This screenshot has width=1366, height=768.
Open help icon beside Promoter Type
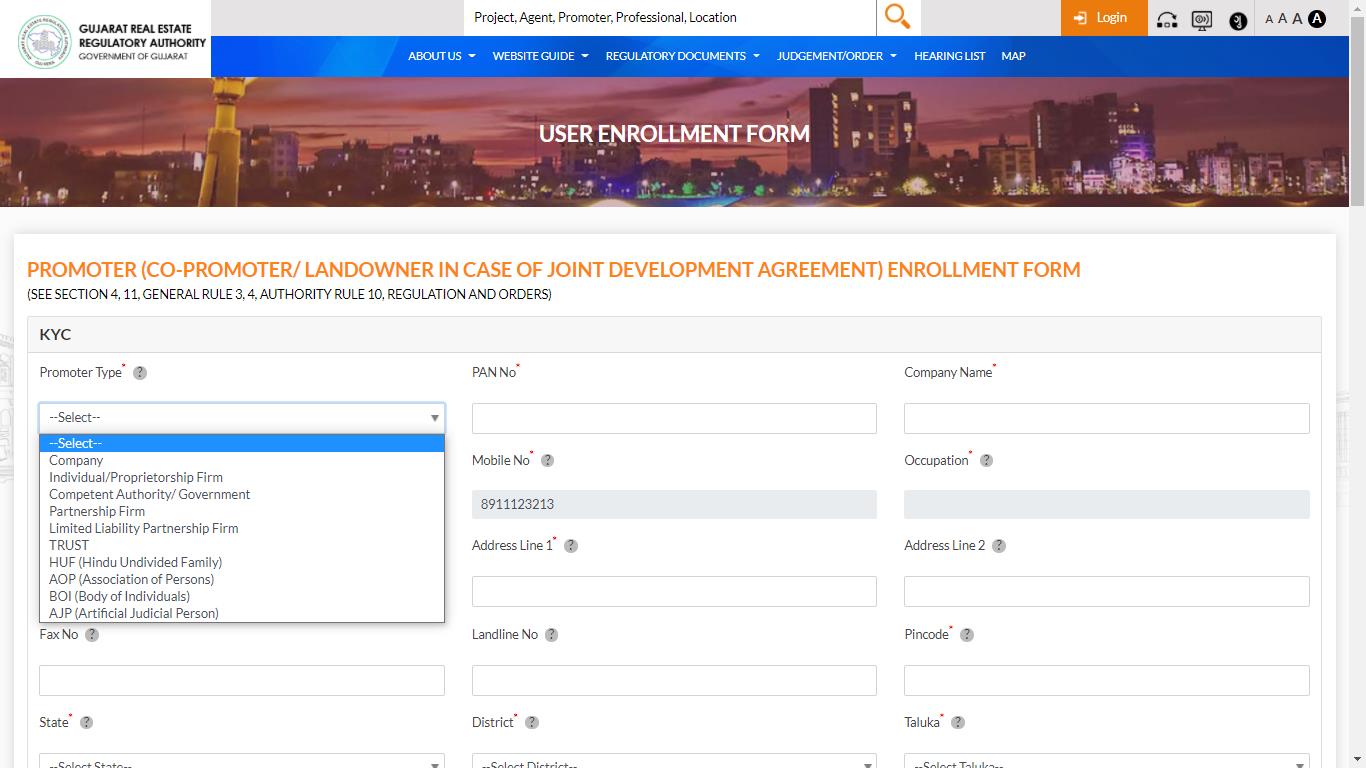pos(140,373)
